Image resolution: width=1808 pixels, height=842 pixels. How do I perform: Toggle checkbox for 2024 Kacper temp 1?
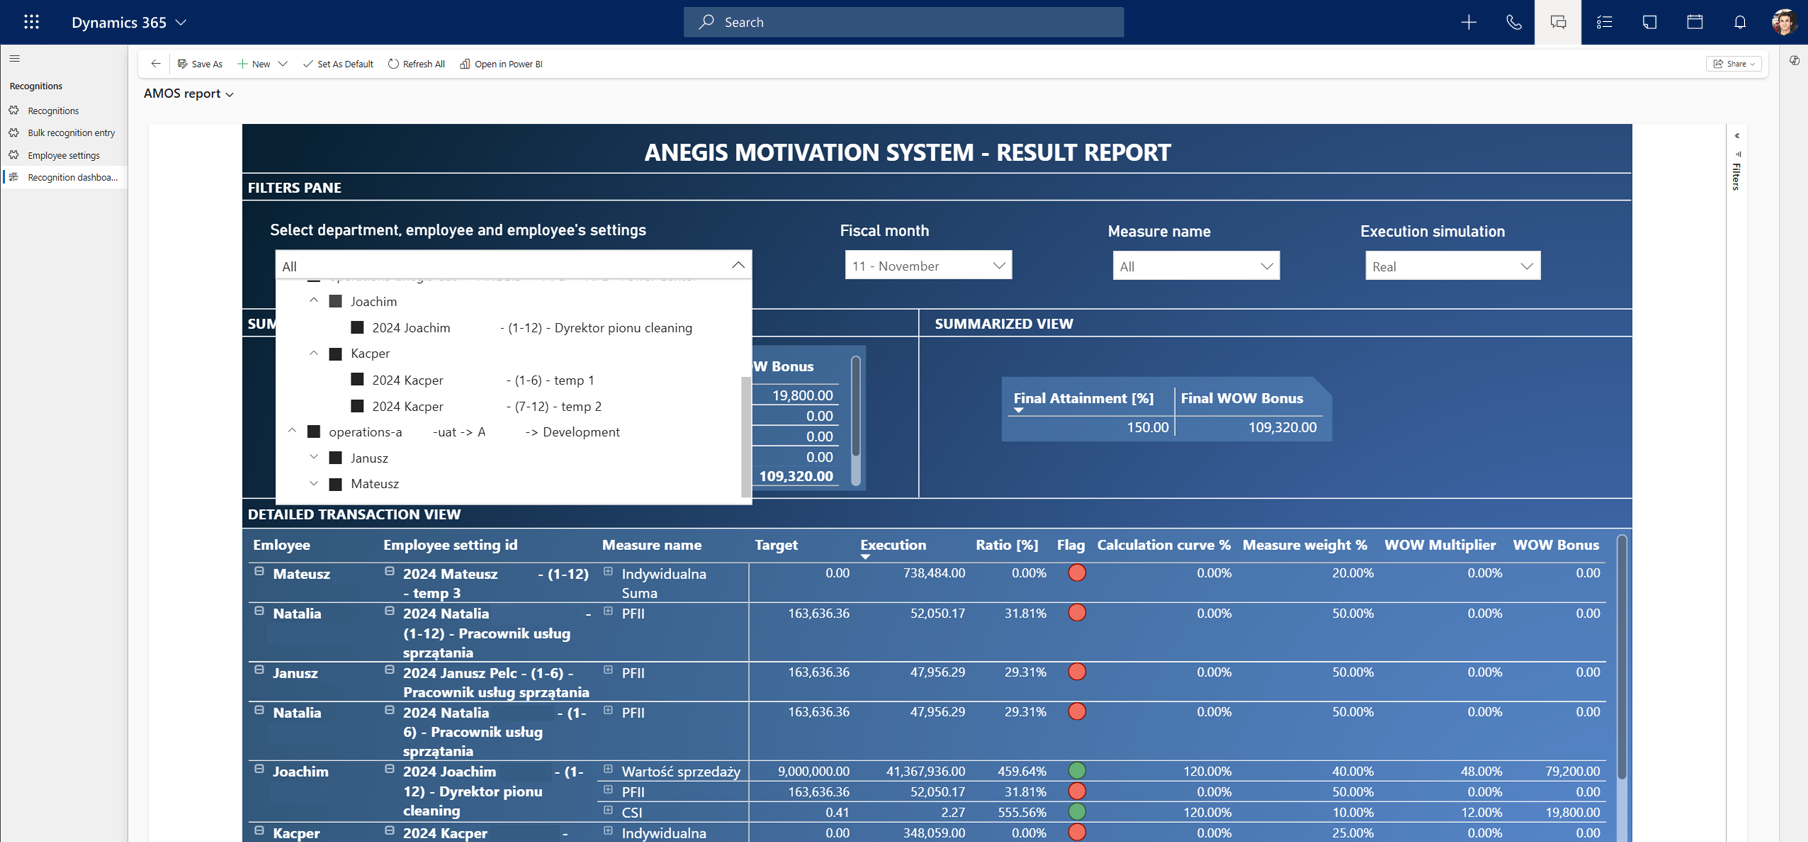[x=357, y=380]
